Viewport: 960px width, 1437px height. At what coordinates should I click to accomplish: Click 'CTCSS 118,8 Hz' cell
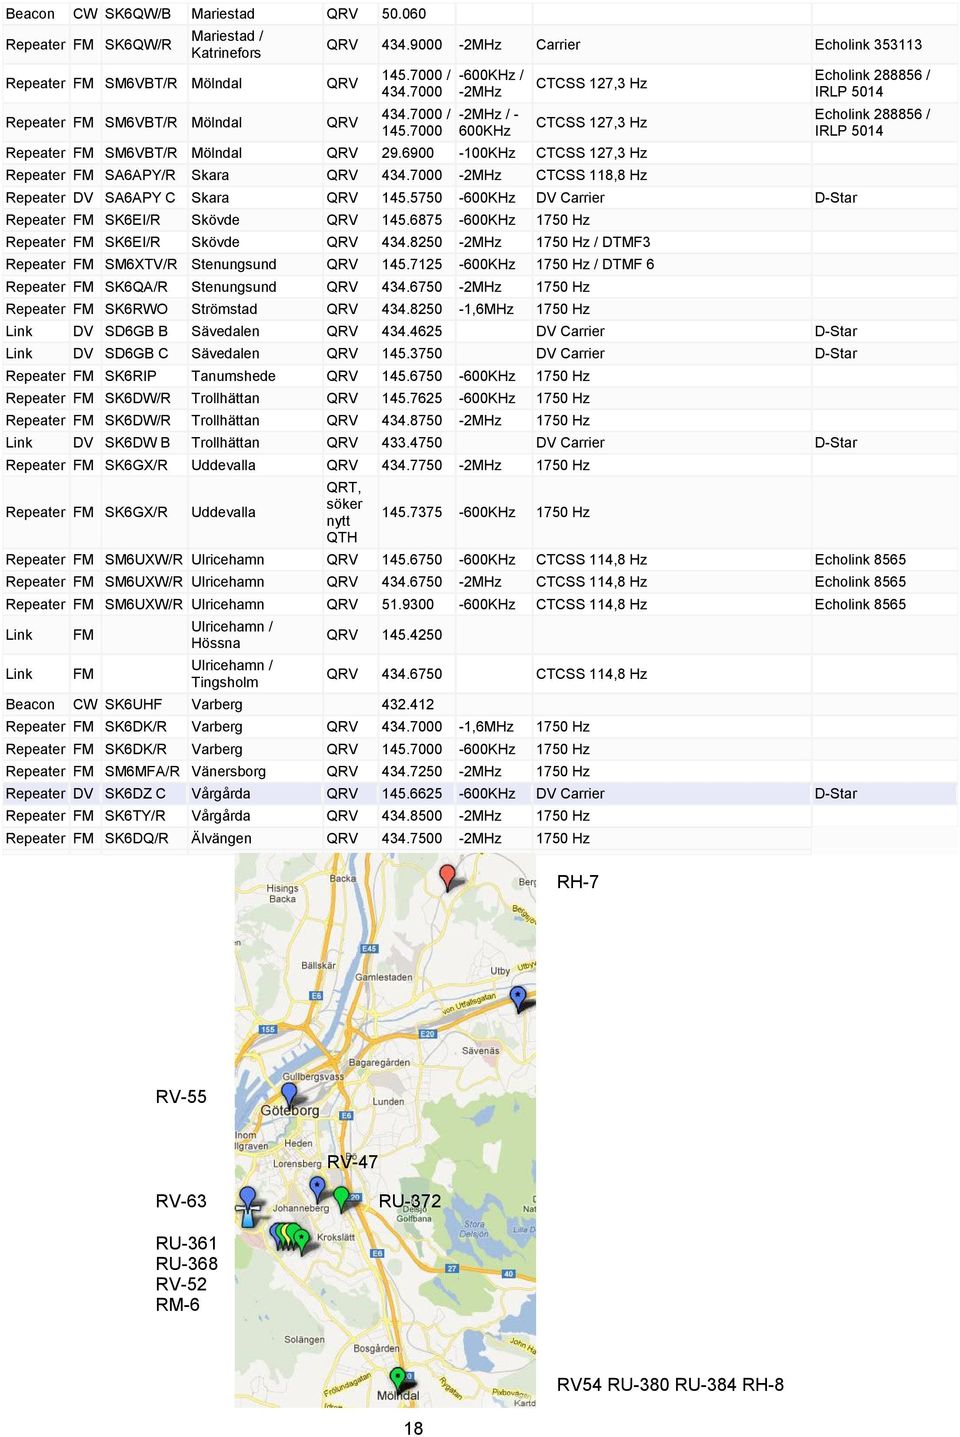(x=591, y=175)
